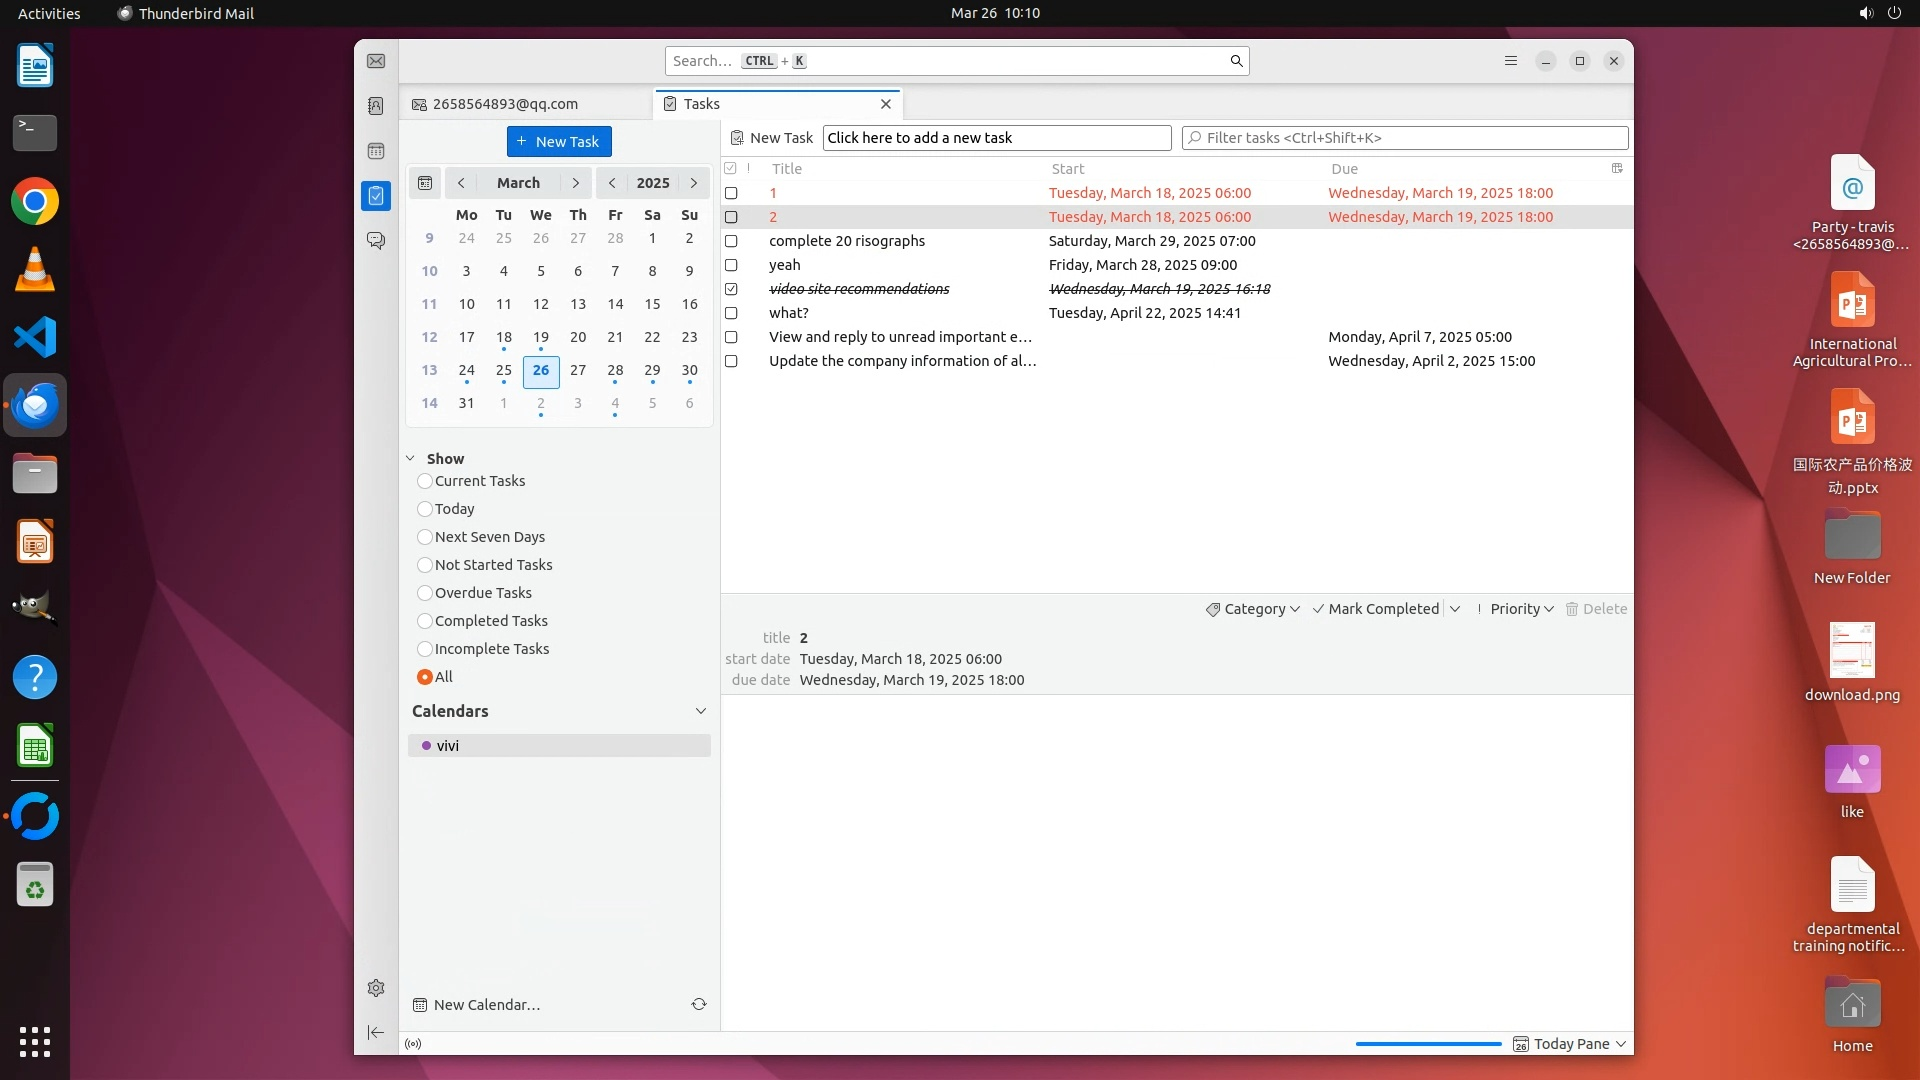The image size is (1920, 1080).
Task: Close the Tasks tab
Action: [885, 104]
